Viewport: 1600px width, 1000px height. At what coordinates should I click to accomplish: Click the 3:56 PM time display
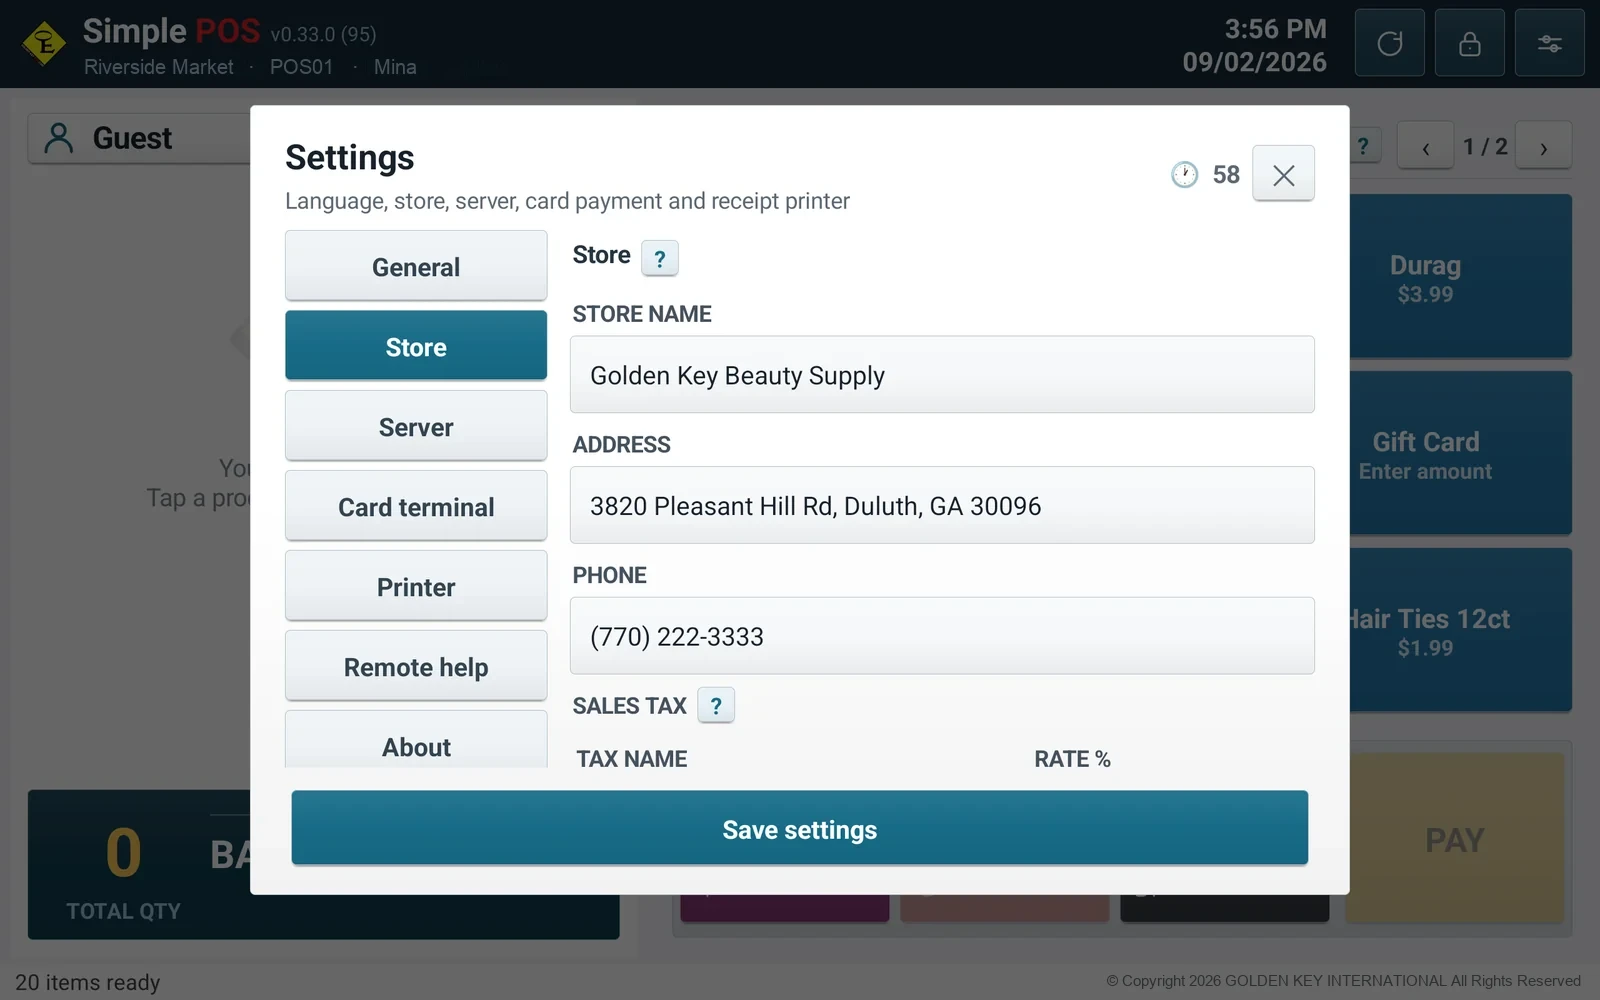(x=1276, y=29)
